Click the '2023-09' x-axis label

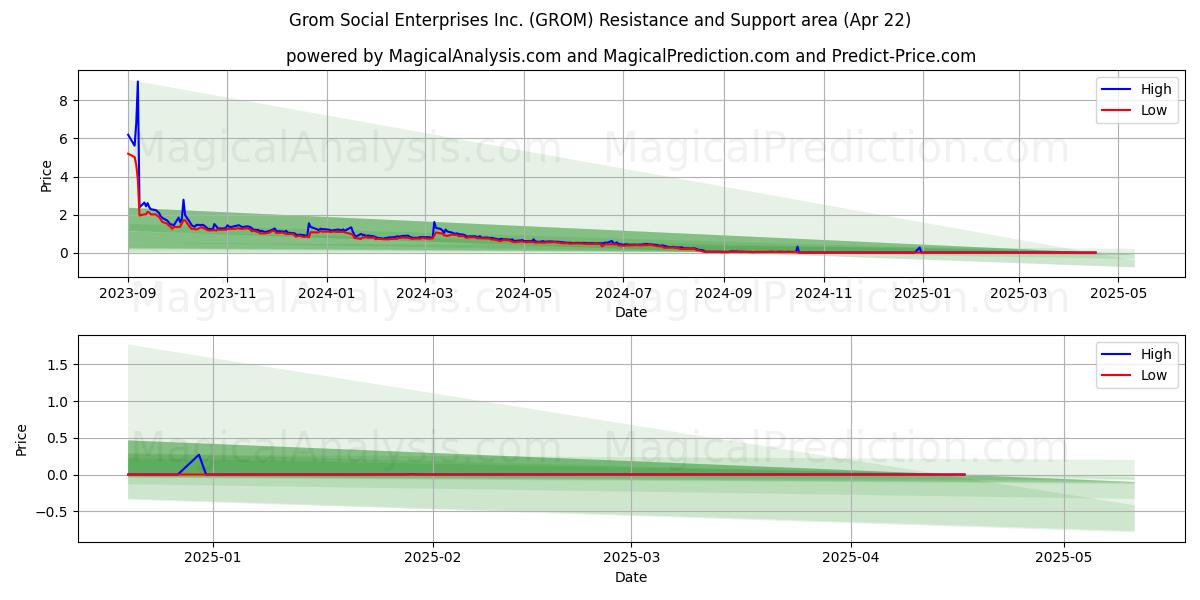pyautogui.click(x=128, y=293)
